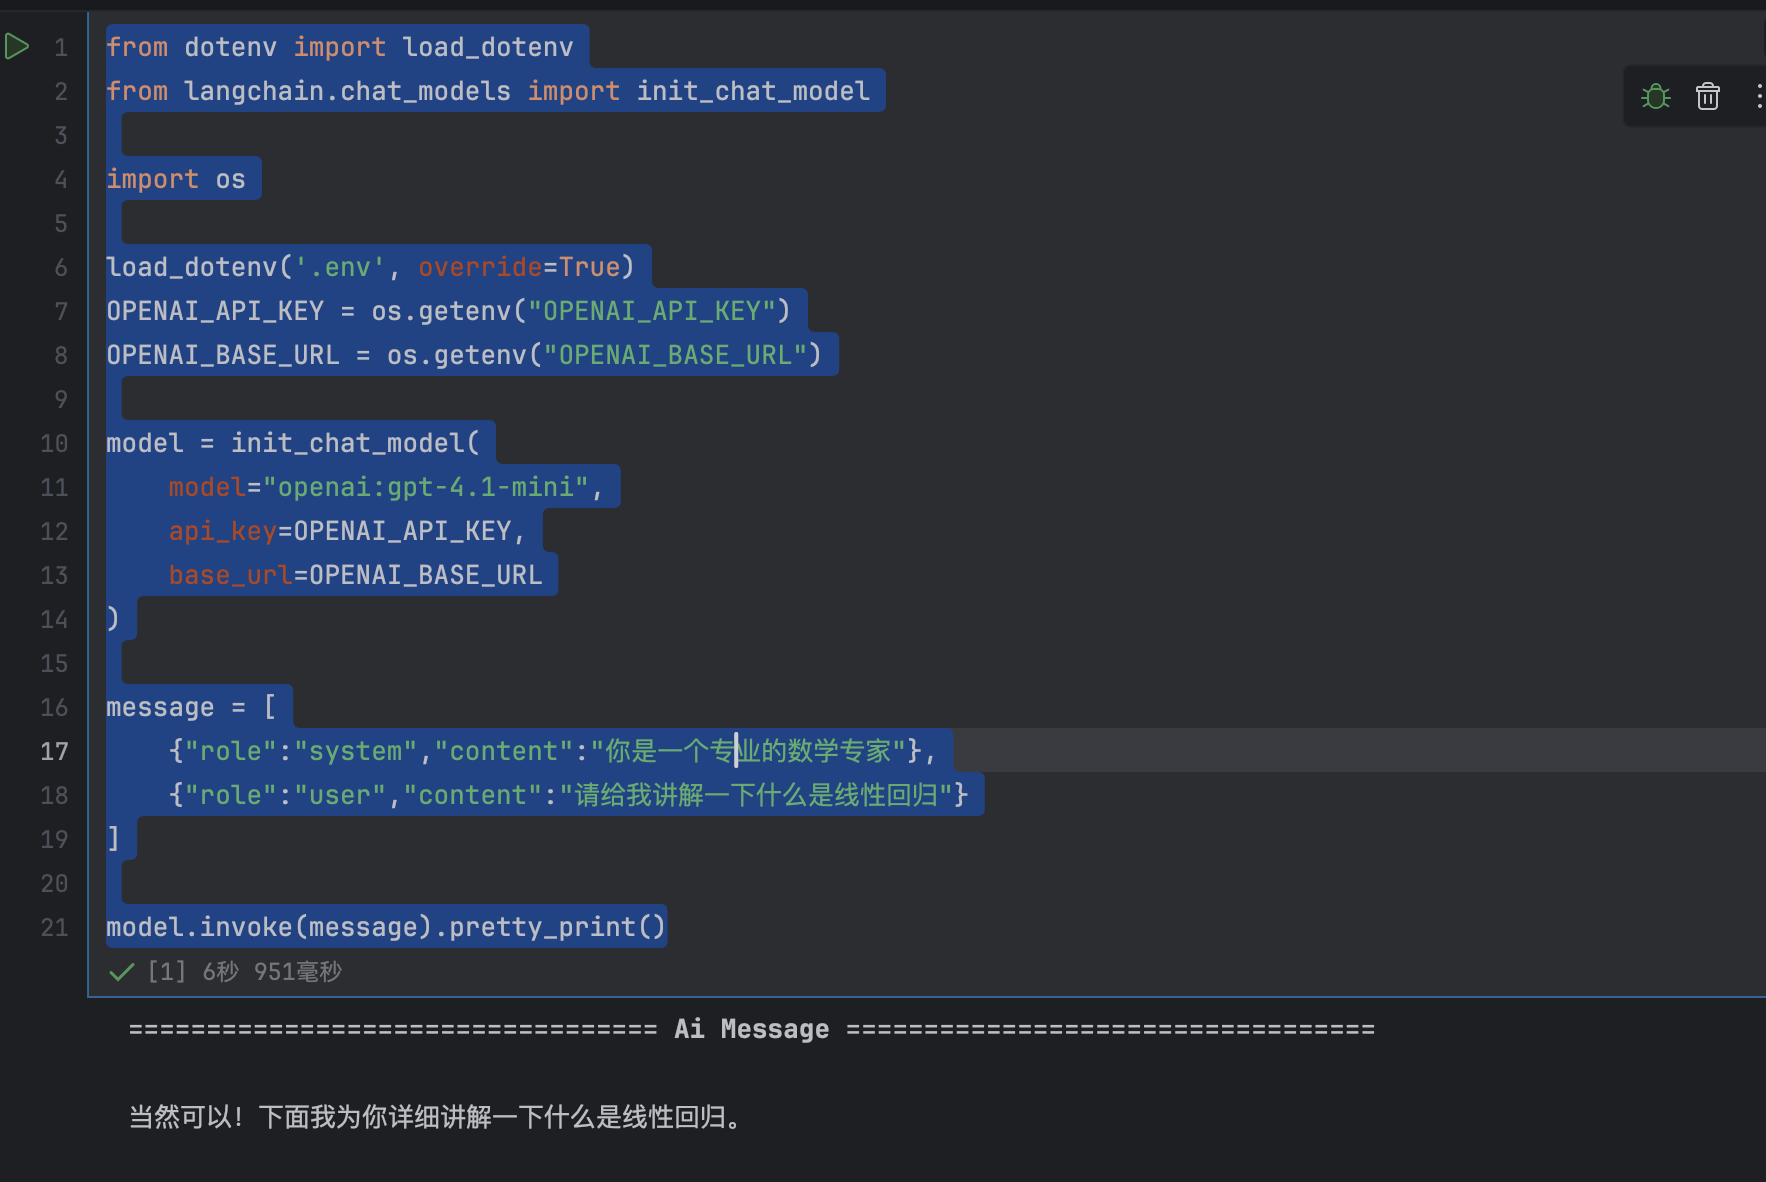Click the "OPENAI_BASE_URL" string on line 8
Viewport: 1766px width, 1182px height.
[675, 355]
